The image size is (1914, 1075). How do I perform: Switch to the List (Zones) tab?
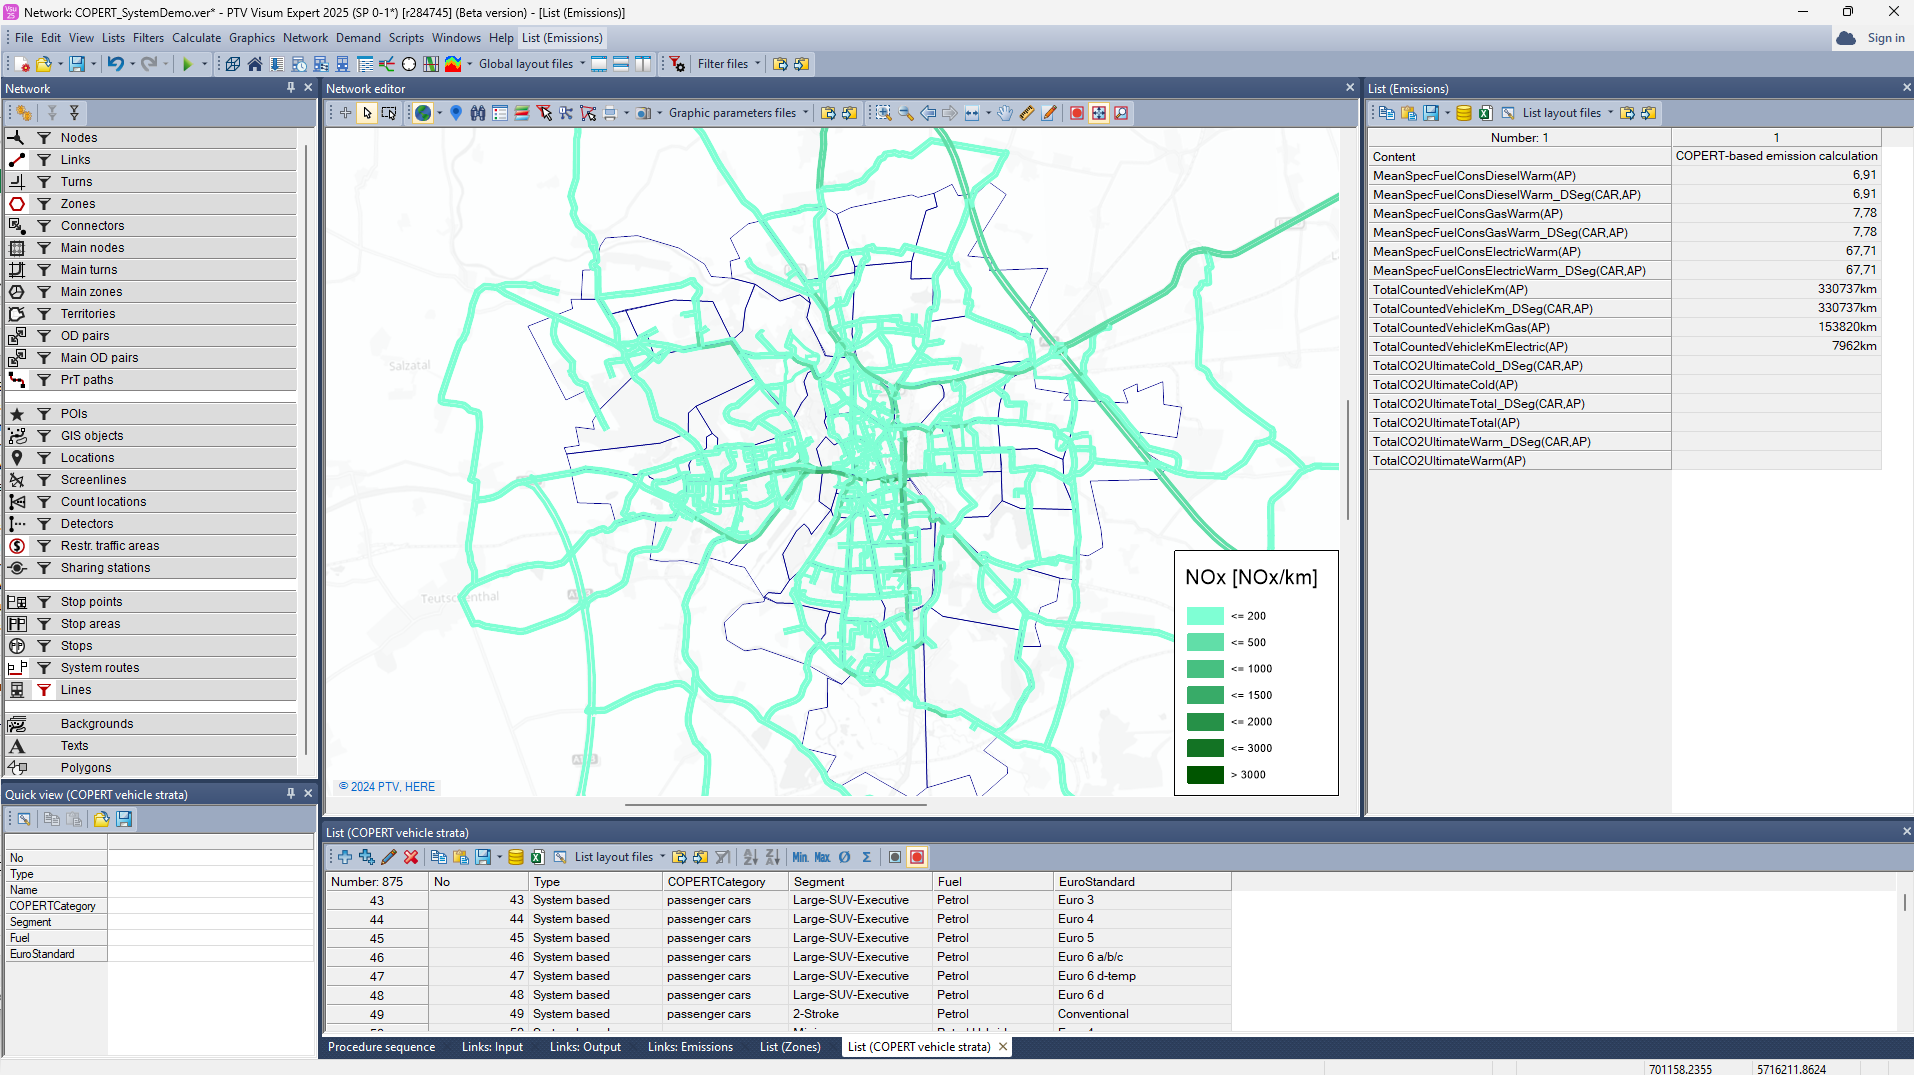tap(790, 1047)
